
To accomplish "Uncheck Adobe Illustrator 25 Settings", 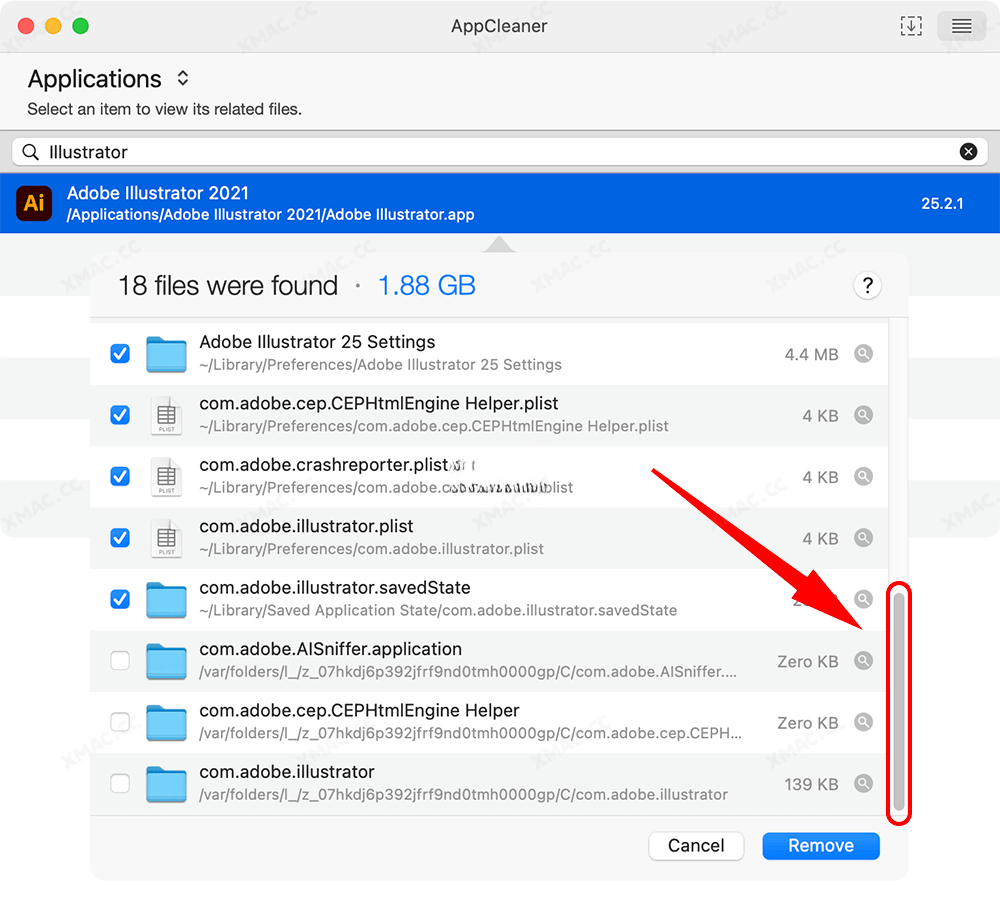I will pos(120,353).
